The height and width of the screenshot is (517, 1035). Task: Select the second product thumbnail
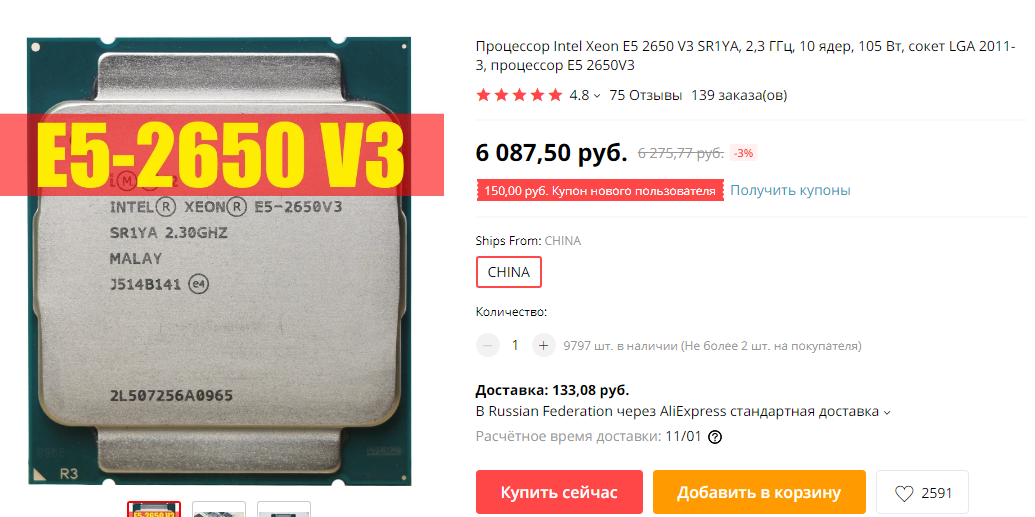(218, 510)
